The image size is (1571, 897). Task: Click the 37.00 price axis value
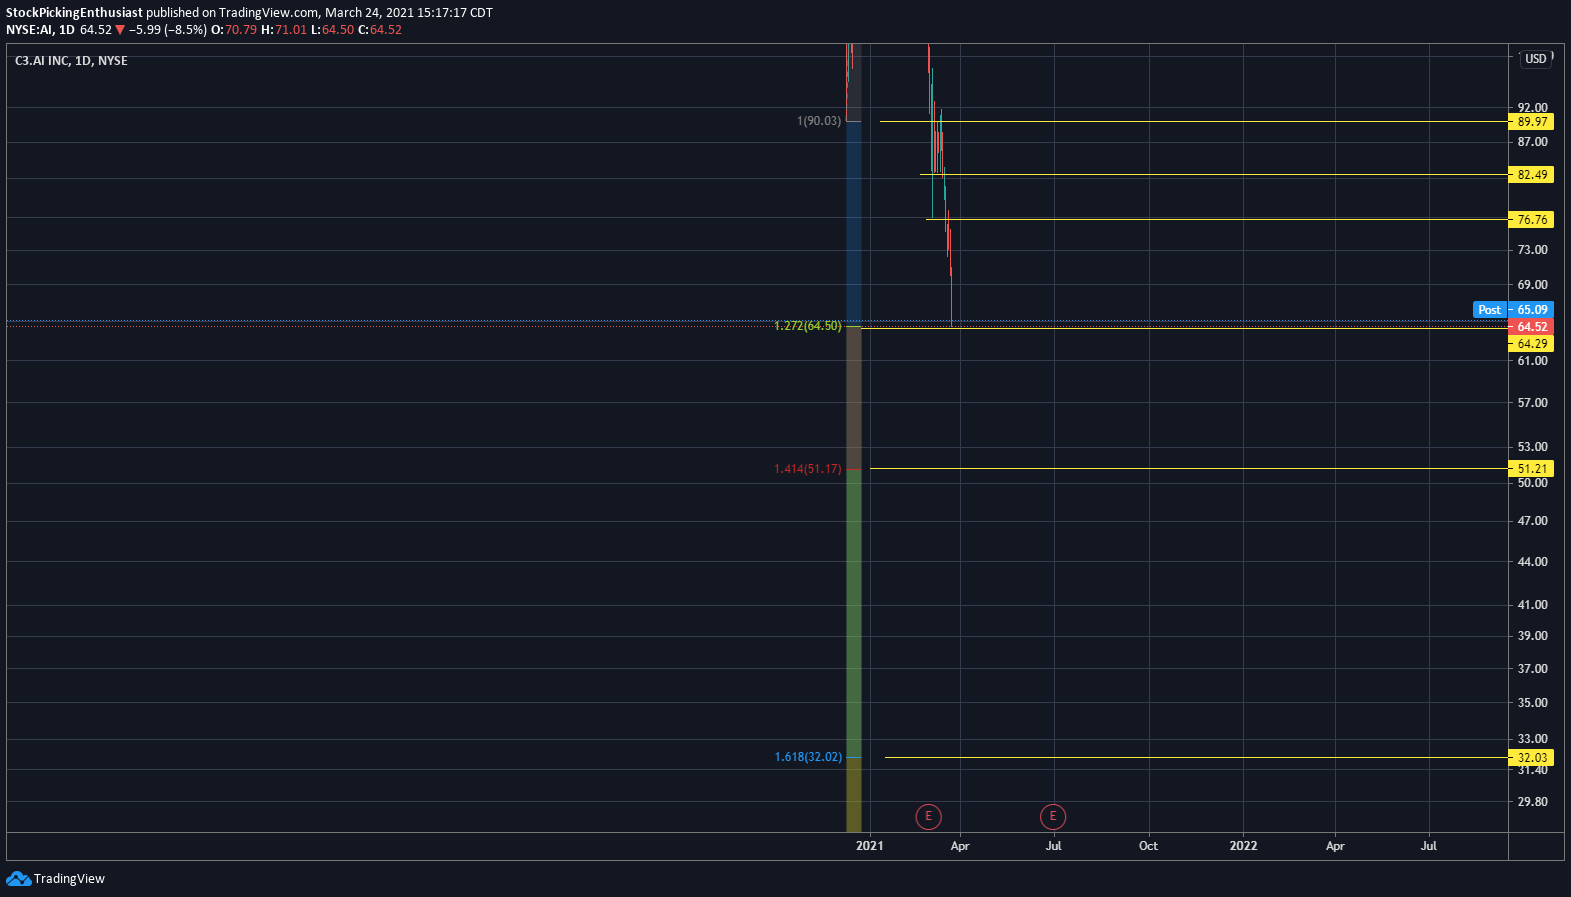click(1532, 669)
